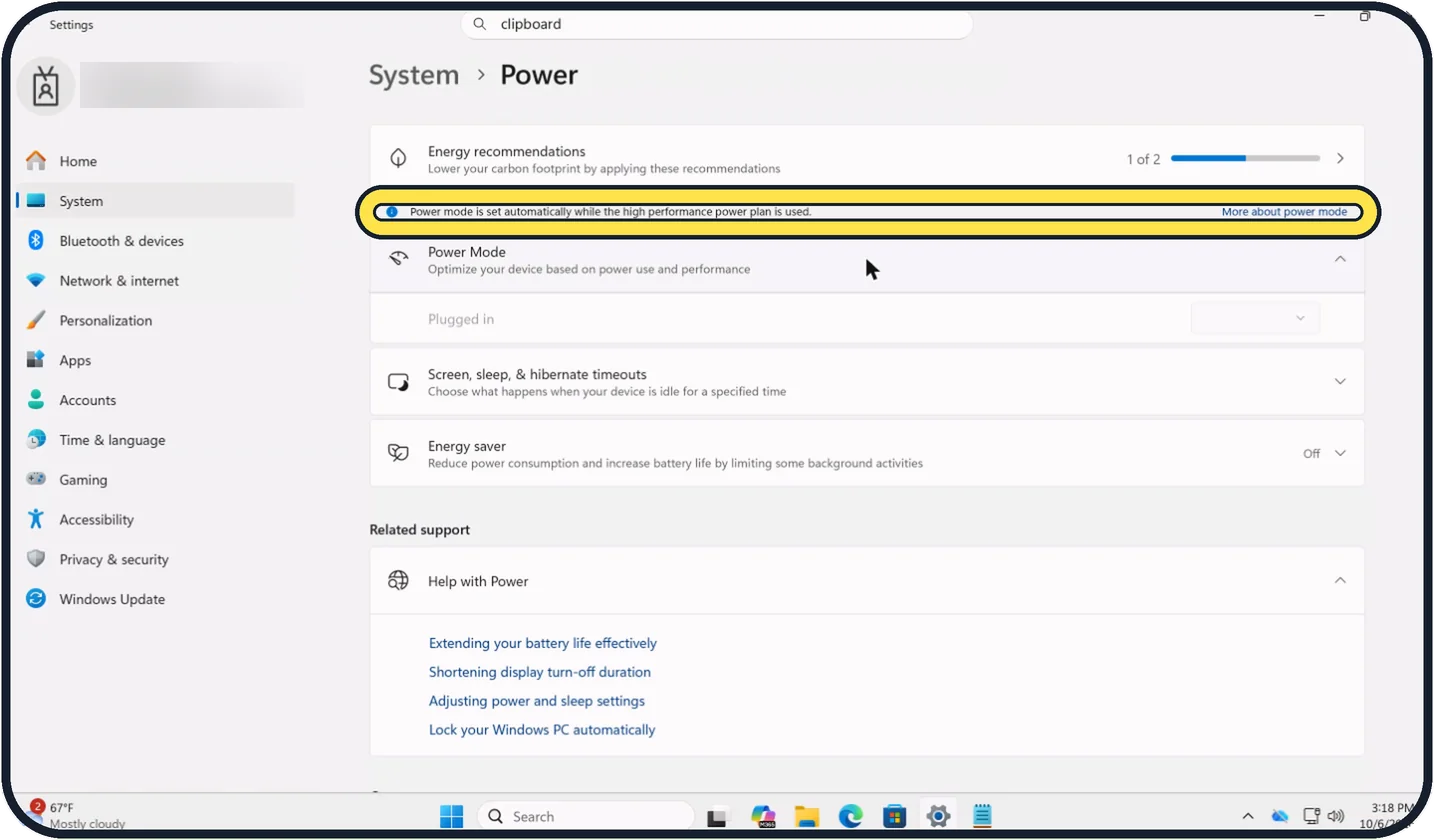Click the settings search box containing clipboard
The width and height of the screenshot is (1434, 840).
[x=716, y=24]
